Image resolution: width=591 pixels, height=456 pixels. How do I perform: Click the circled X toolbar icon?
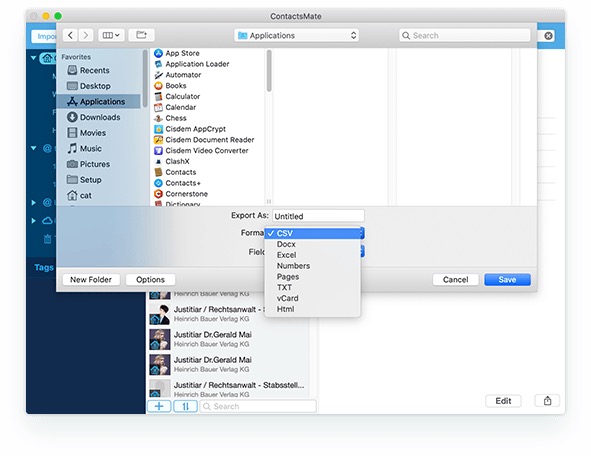click(548, 36)
